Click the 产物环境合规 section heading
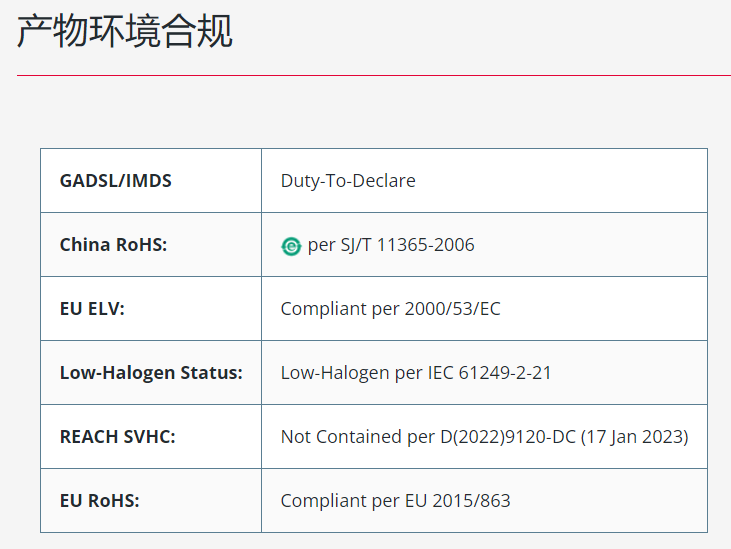Viewport: 731px width, 549px height. tap(124, 31)
